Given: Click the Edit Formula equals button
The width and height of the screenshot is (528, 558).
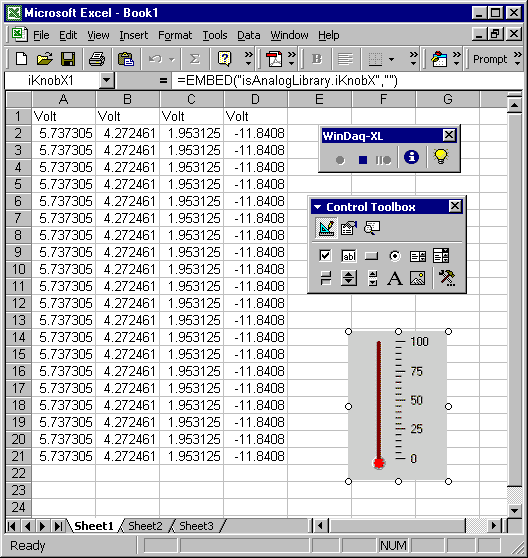Looking at the screenshot, I should 163,81.
